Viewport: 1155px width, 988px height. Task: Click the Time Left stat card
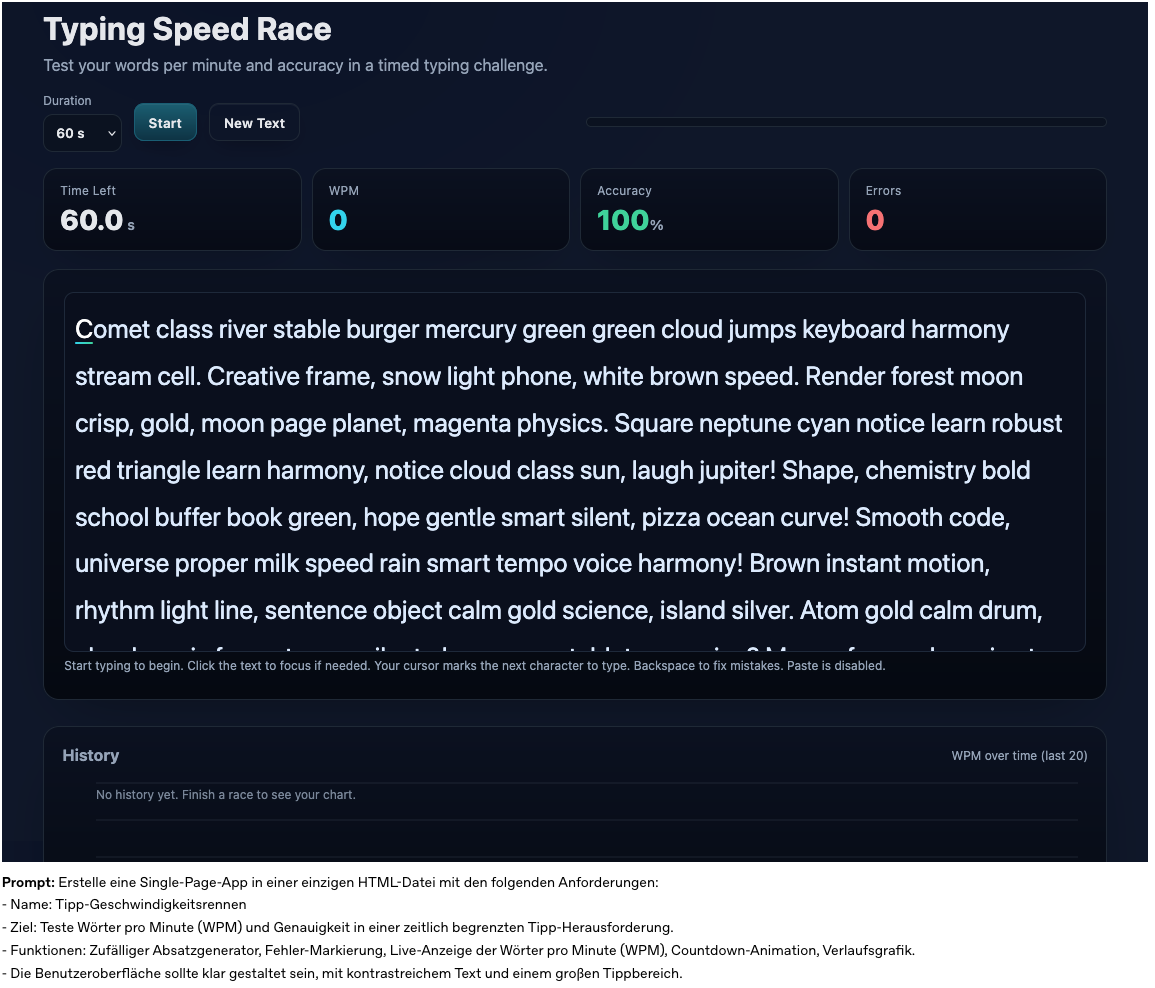pos(172,210)
